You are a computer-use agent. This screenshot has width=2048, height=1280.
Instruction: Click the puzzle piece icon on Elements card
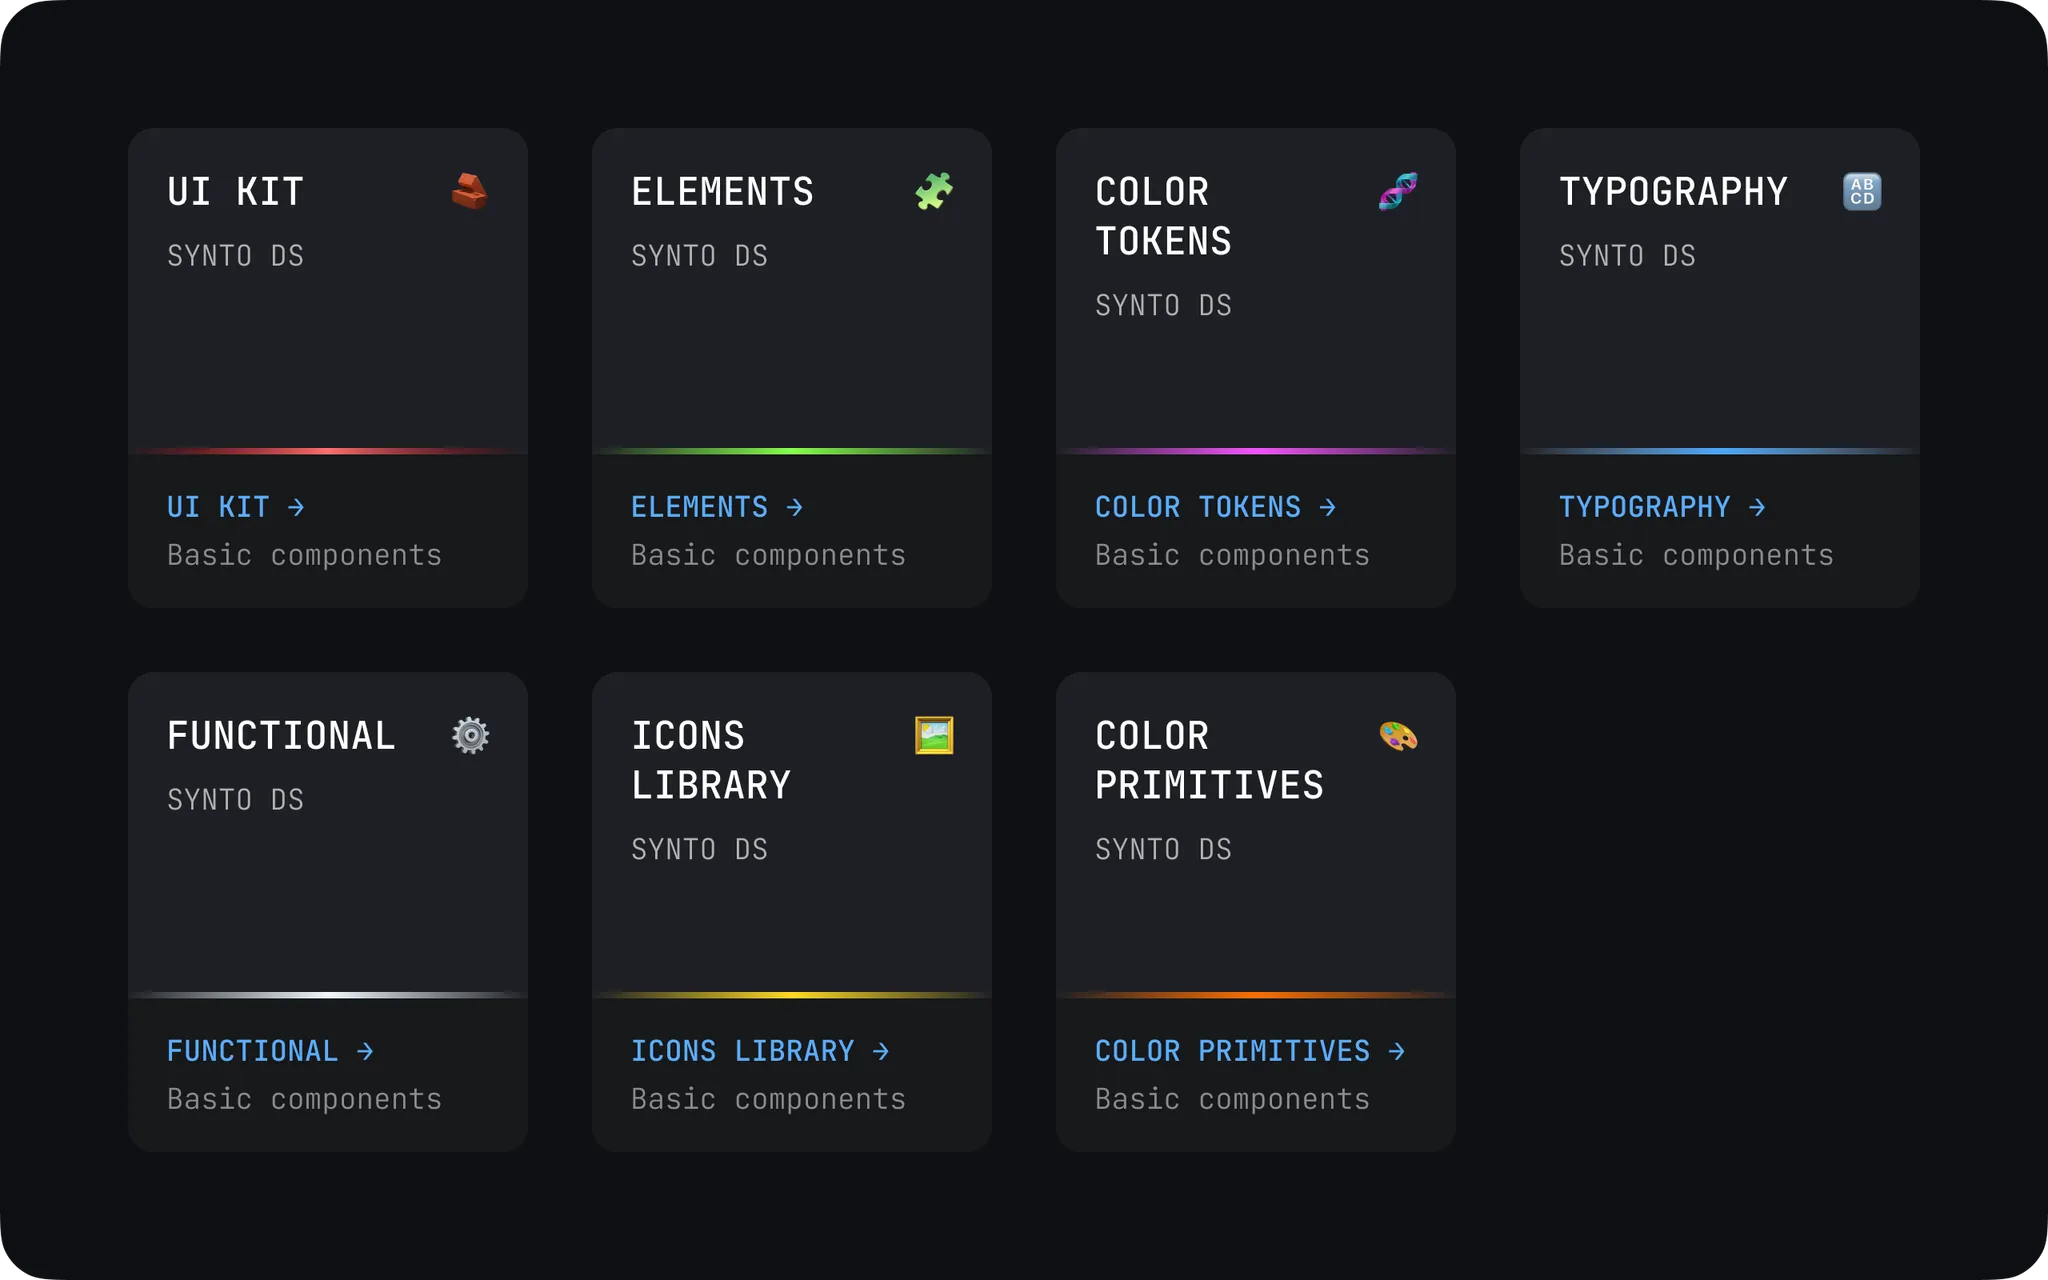(934, 191)
